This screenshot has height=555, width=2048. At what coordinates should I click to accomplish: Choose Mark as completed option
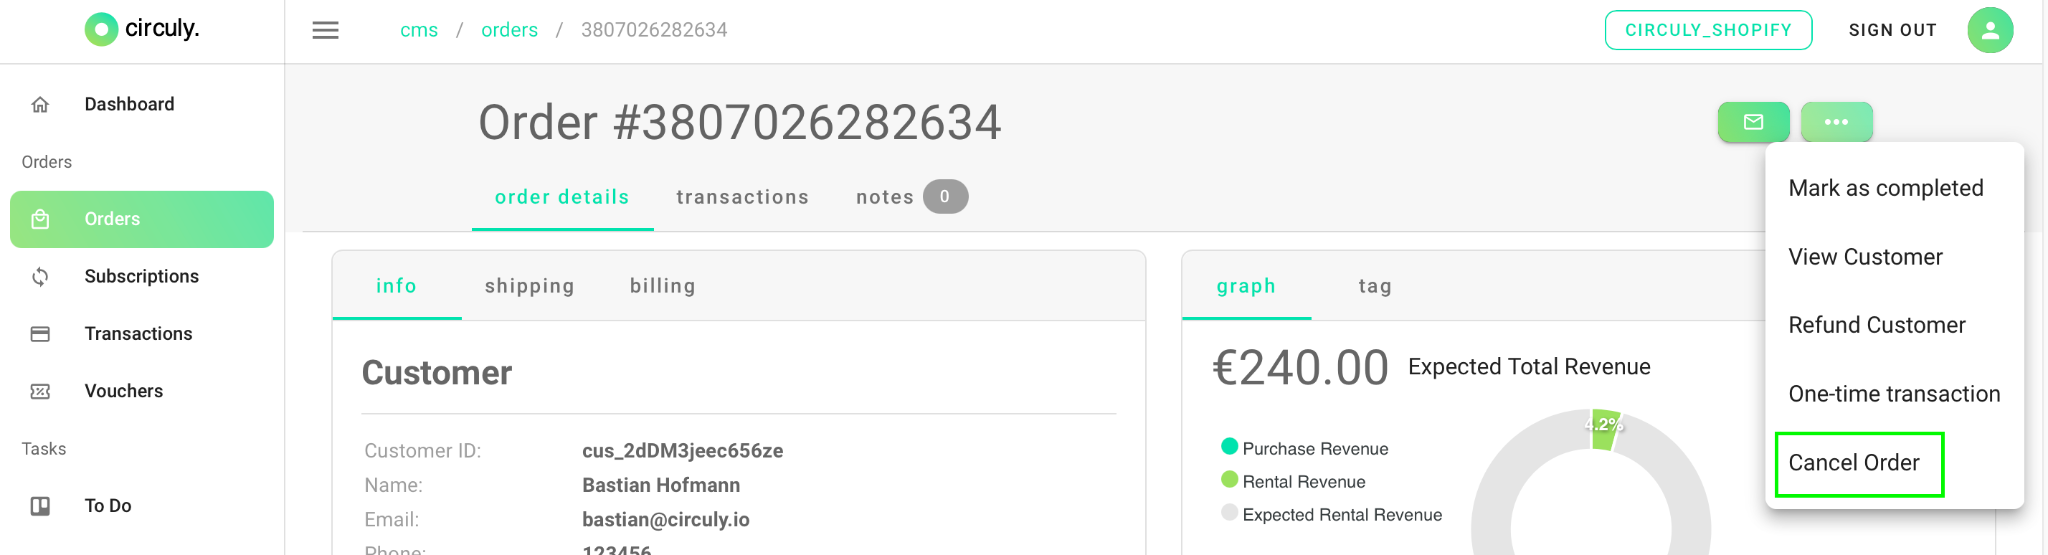[1886, 188]
